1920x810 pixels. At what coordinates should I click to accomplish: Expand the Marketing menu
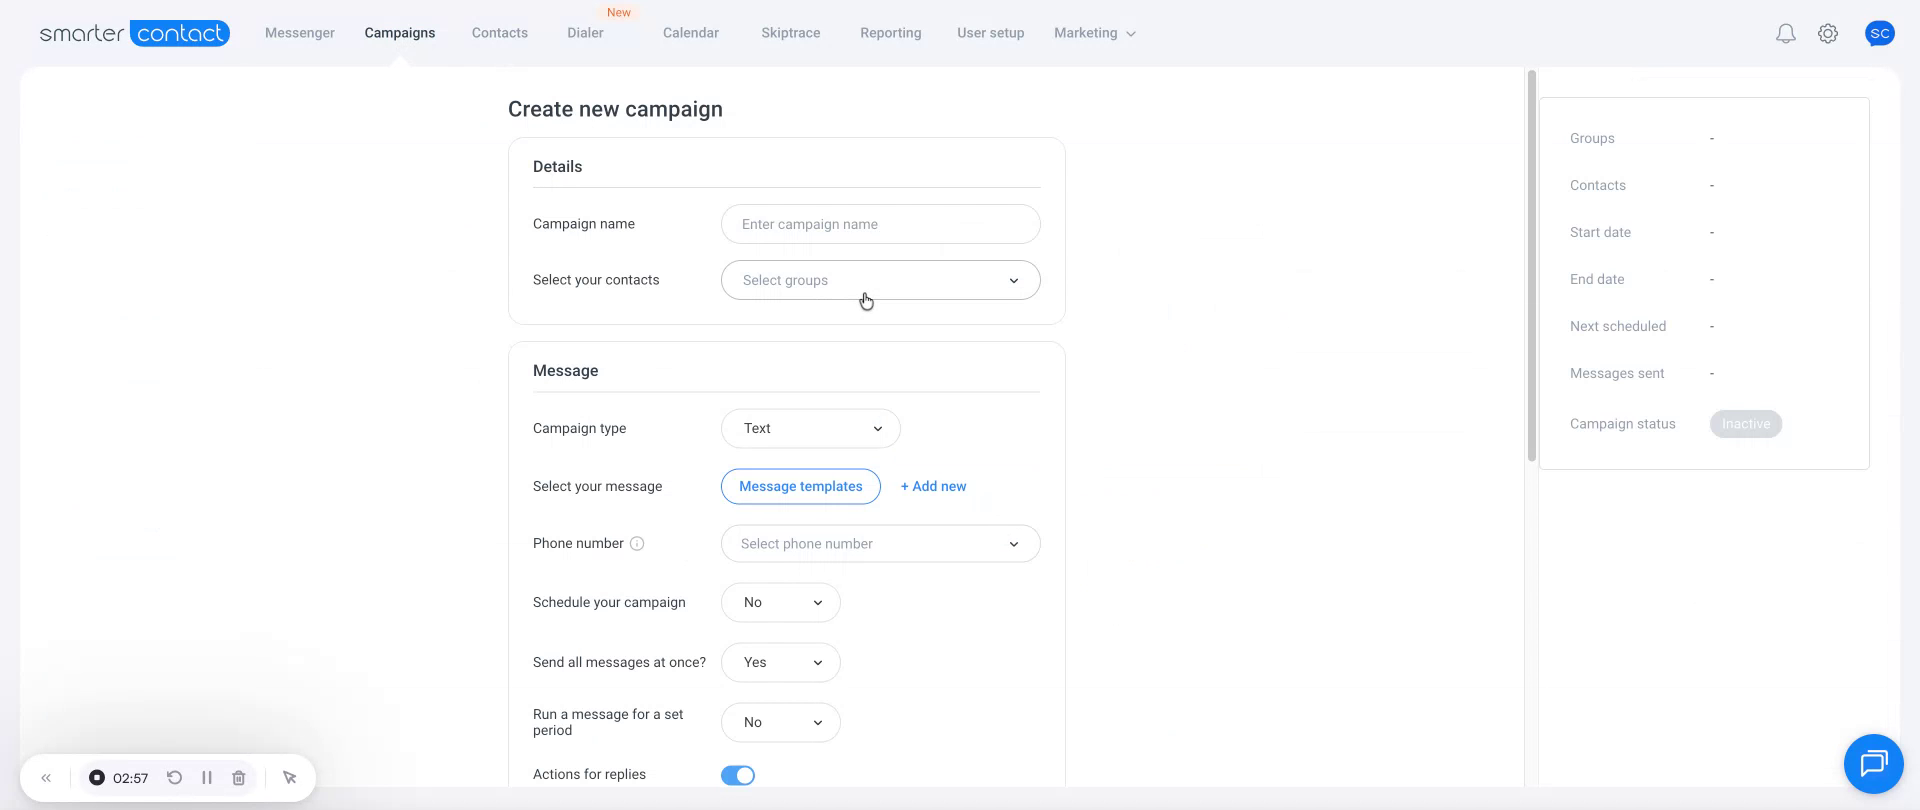[1094, 33]
